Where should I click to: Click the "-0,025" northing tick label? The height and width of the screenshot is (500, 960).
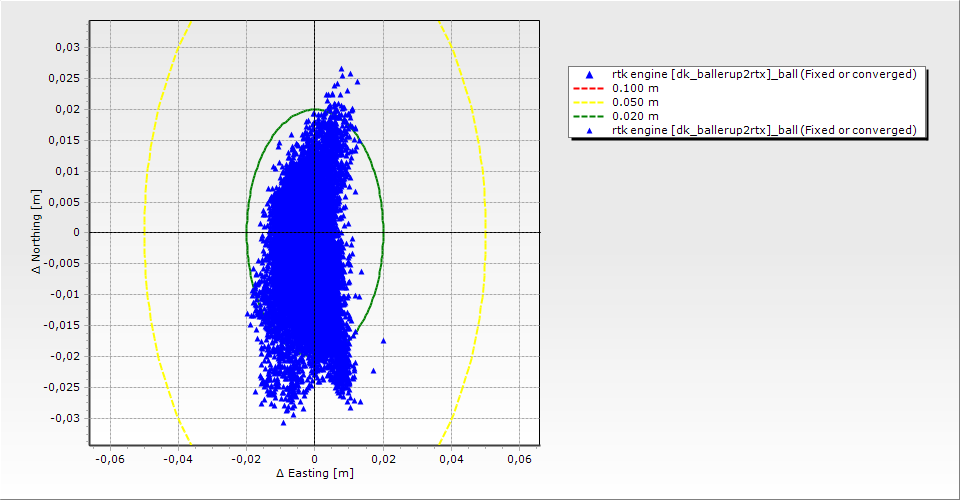coord(62,387)
